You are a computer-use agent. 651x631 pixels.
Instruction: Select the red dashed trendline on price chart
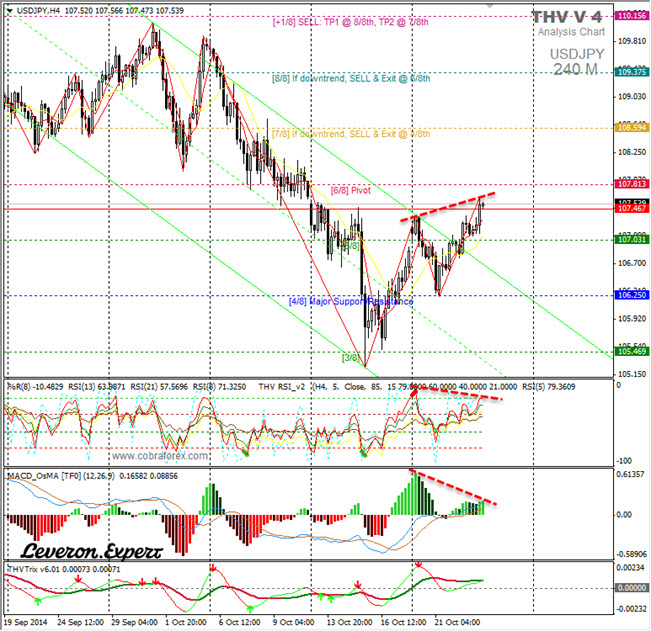[x=448, y=205]
